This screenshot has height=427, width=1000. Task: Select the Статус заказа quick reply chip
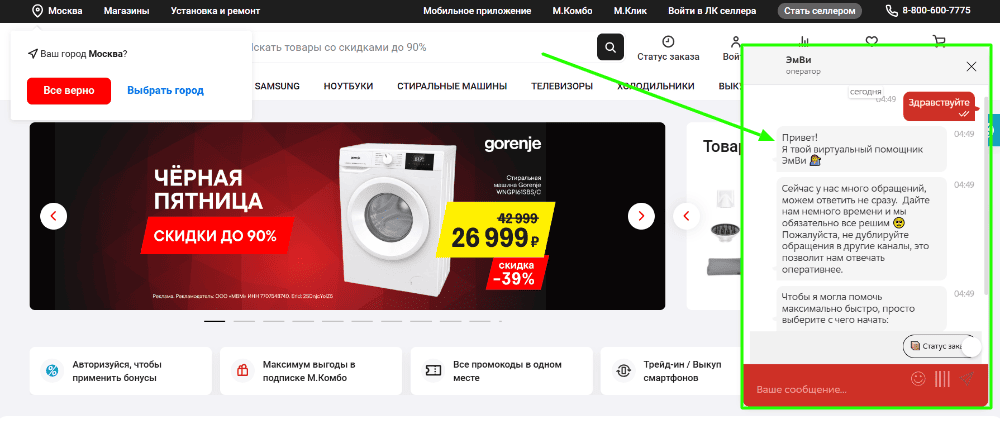coord(939,346)
